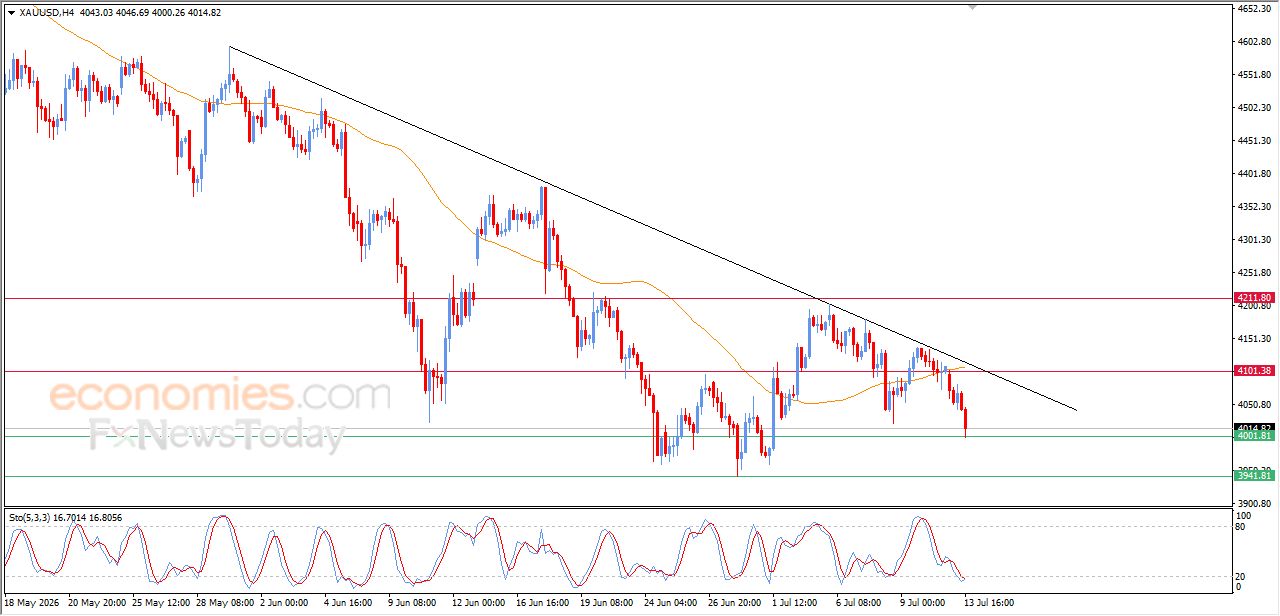This screenshot has width=1280, height=616.
Task: Click the economies.com watermark logo
Action: click(220, 395)
